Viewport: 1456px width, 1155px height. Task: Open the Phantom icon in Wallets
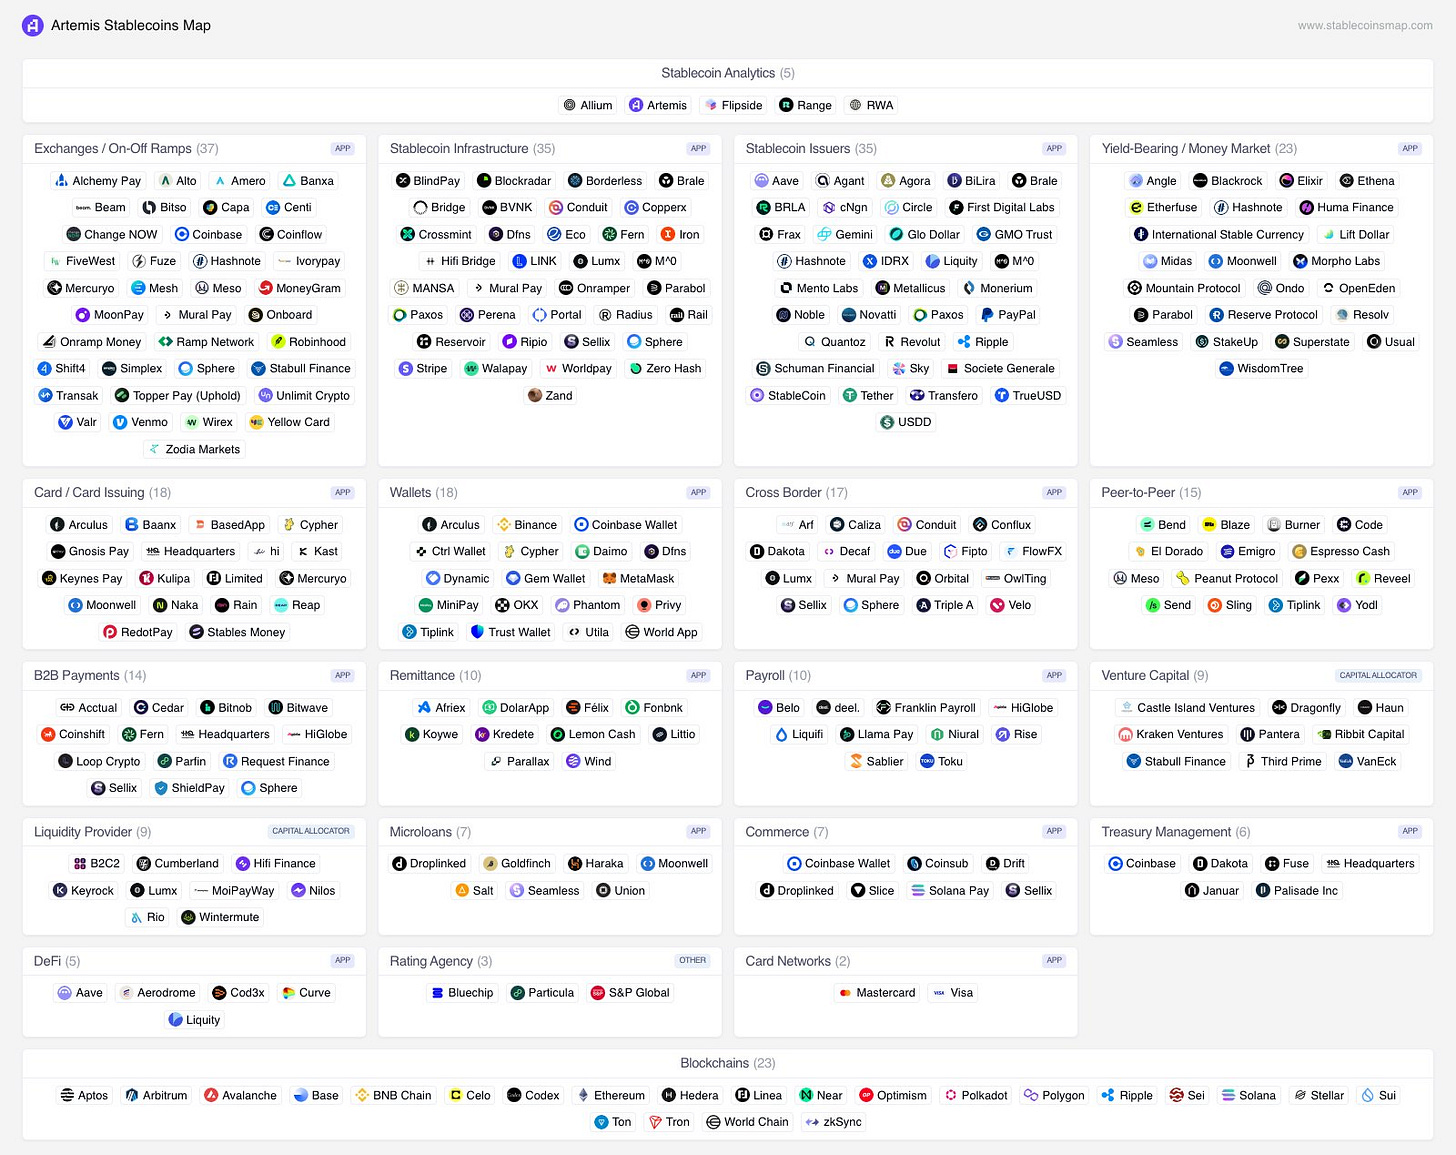562,605
